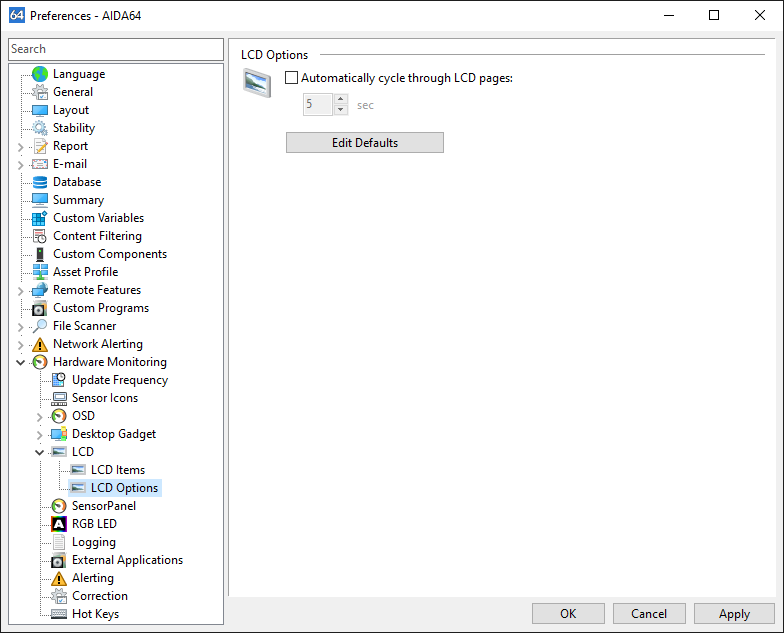Viewport: 784px width, 633px height.
Task: Open the LCD Items page
Action: 118,470
